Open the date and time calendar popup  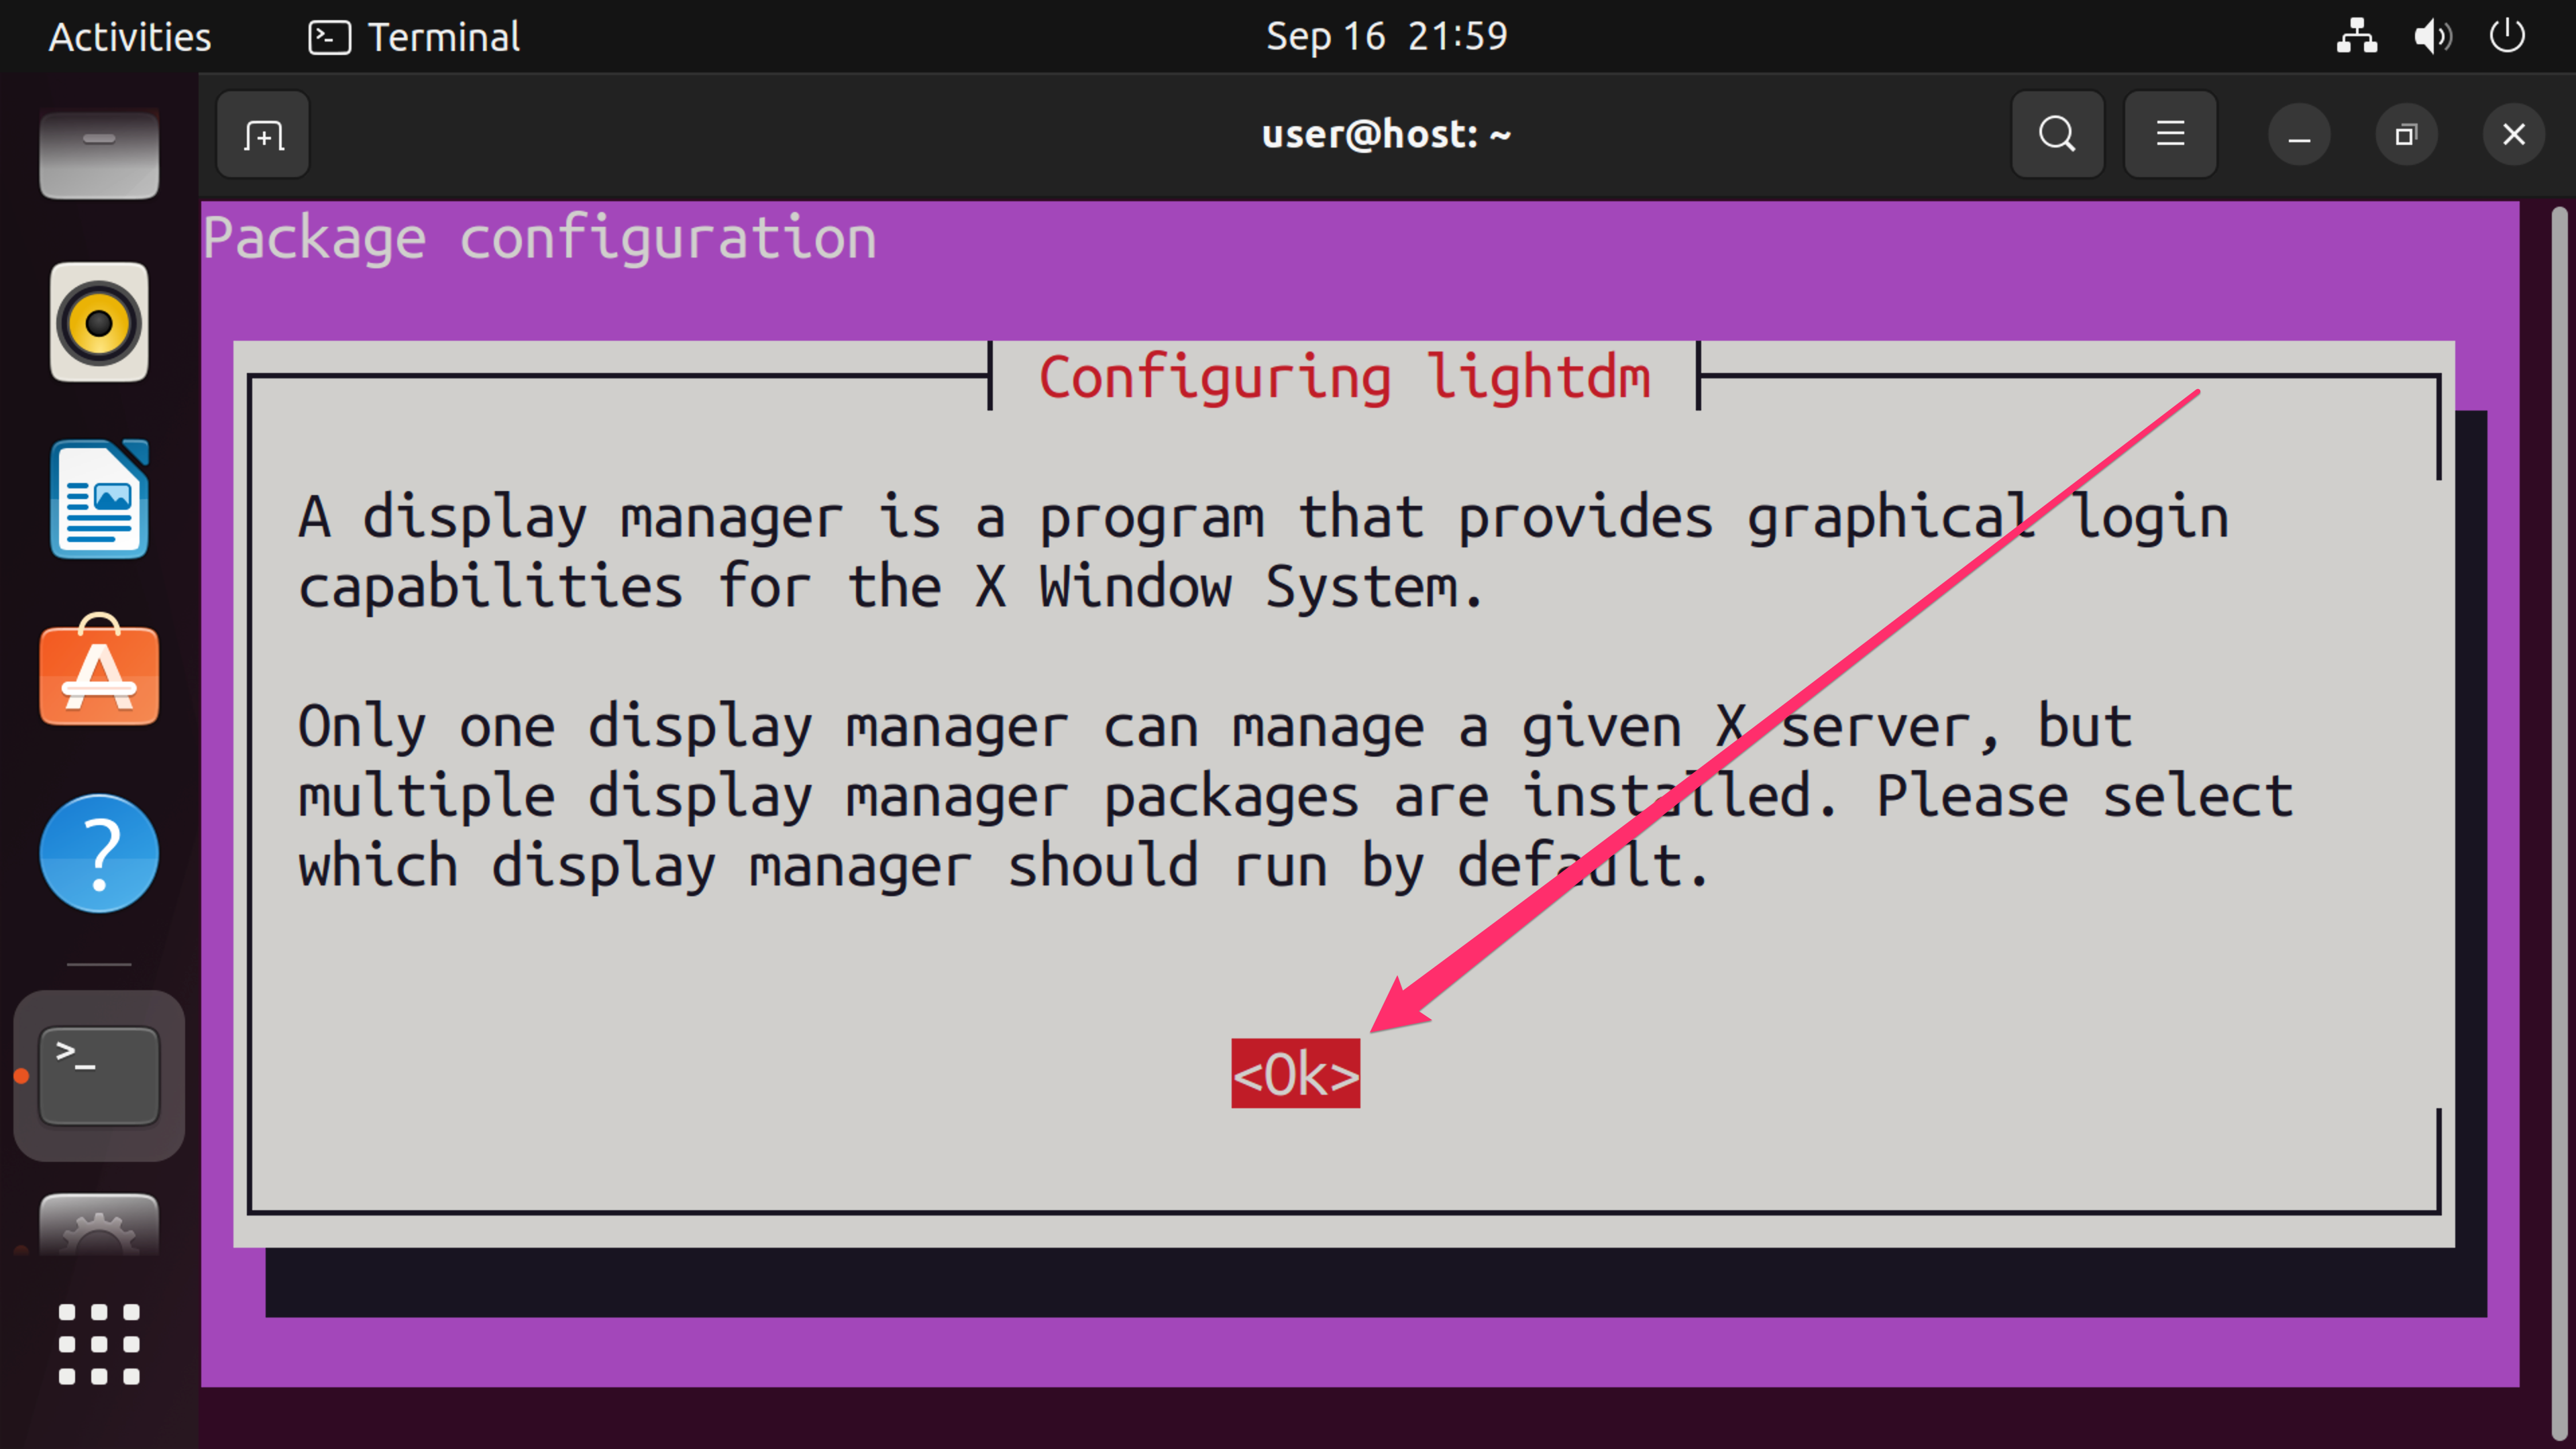[1386, 37]
